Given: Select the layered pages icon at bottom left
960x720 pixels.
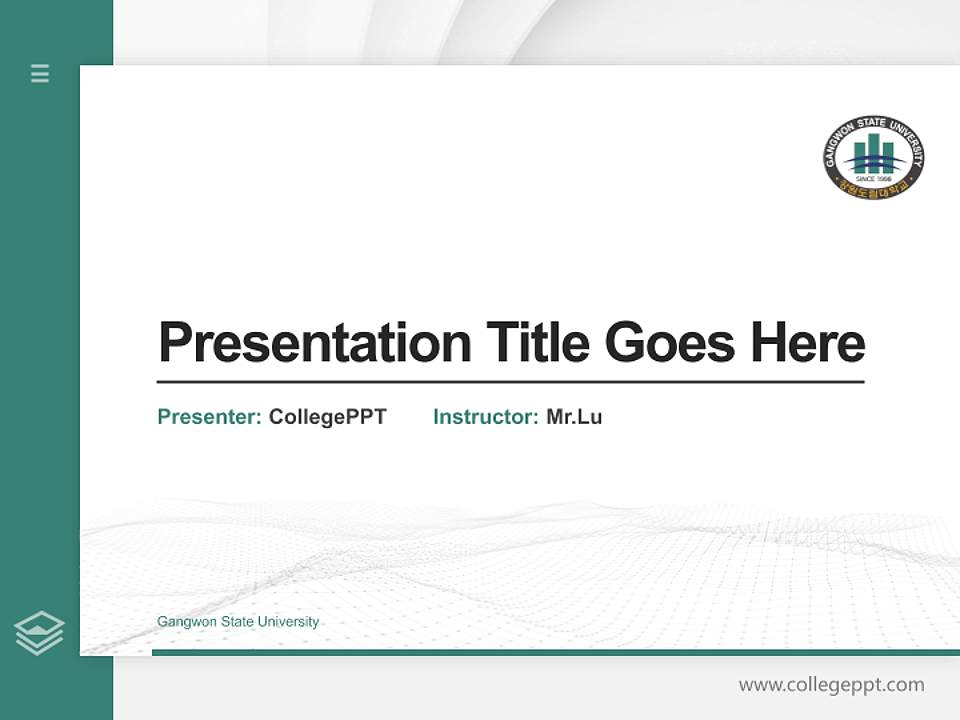Looking at the screenshot, I should 40,630.
